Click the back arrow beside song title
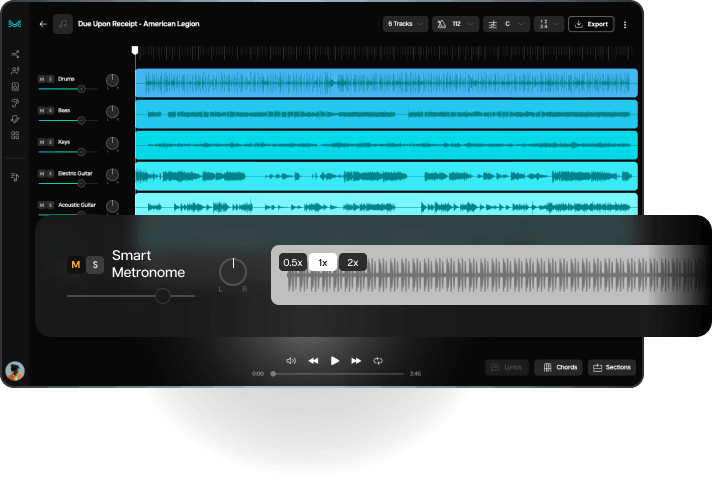This screenshot has height=478, width=712. coord(43,24)
